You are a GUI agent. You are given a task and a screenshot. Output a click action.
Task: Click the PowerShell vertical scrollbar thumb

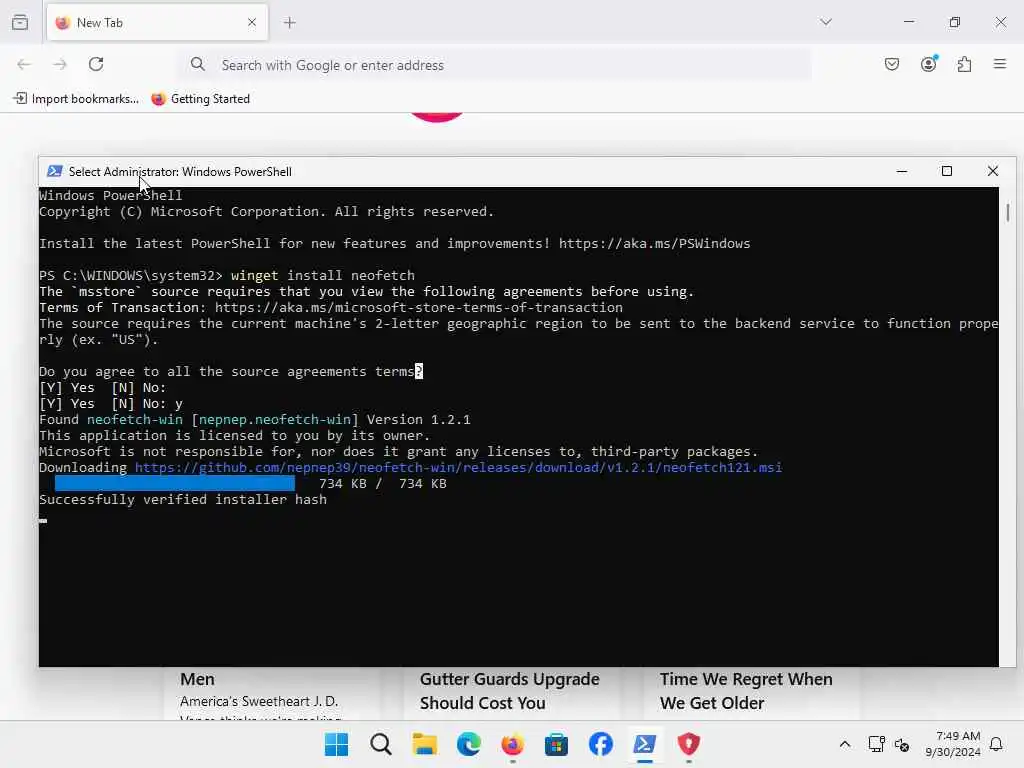click(1008, 213)
